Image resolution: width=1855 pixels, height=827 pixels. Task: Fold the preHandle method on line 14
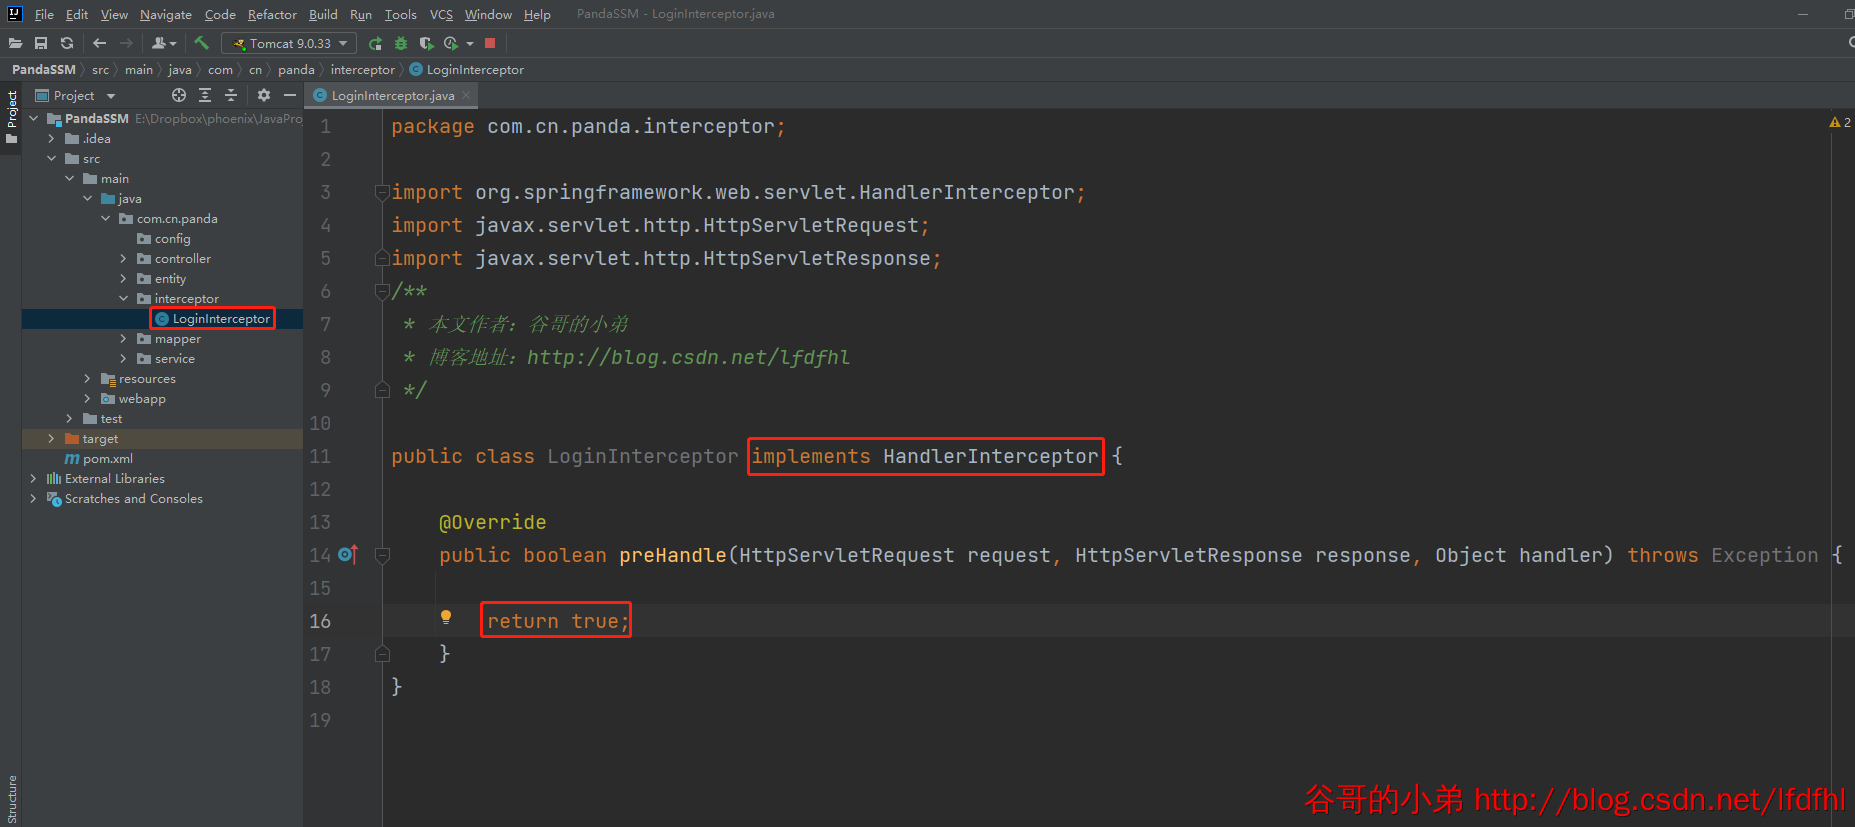(382, 555)
